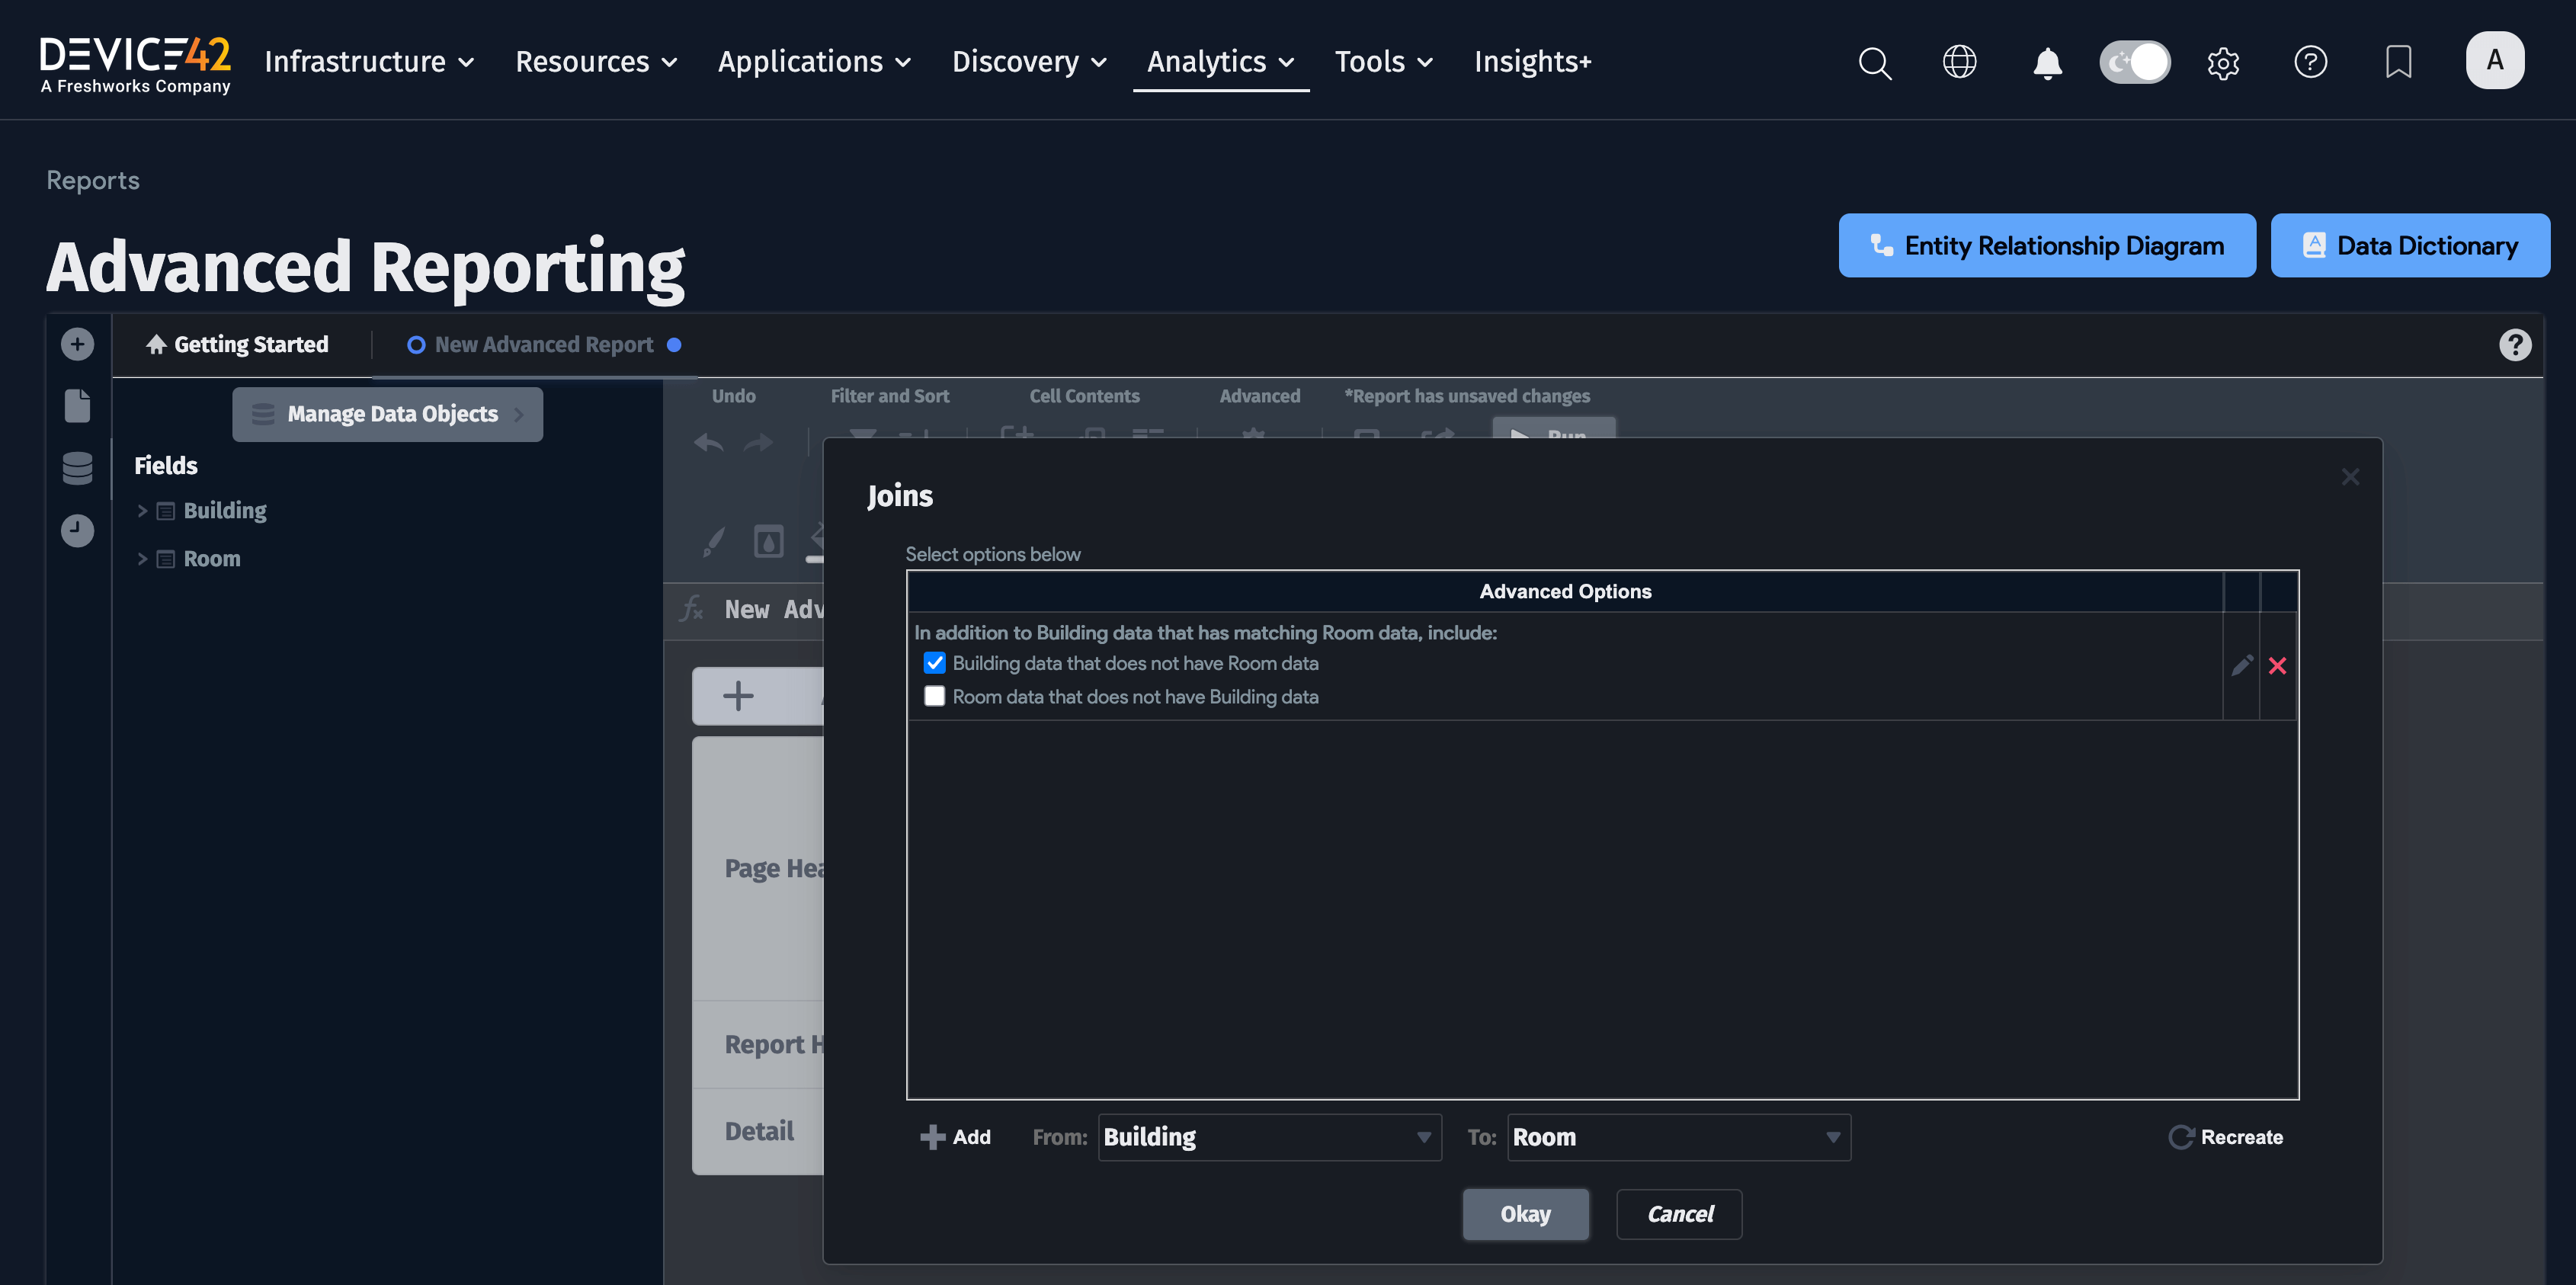Select the Building entry in Fields
2576x1285 pixels.
225,511
